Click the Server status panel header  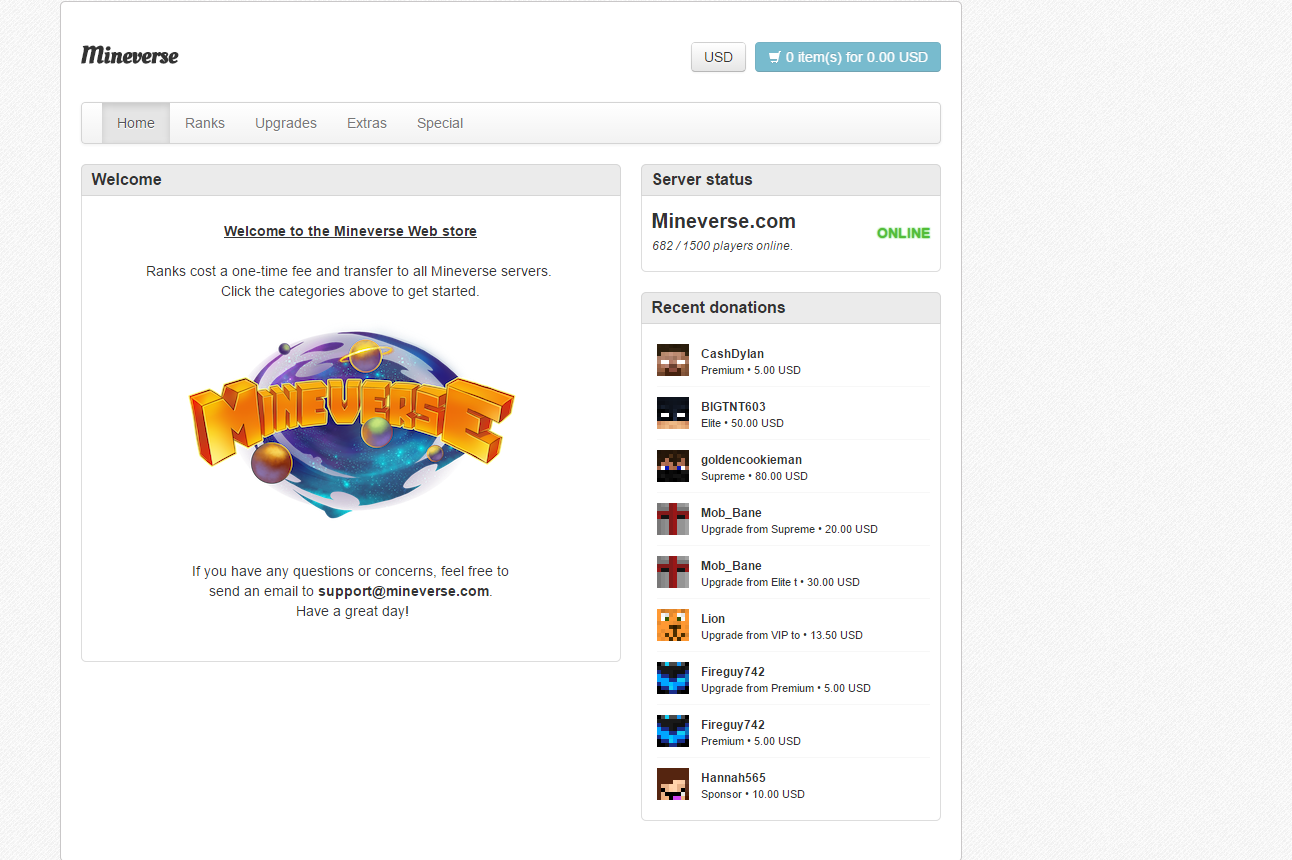tap(791, 180)
